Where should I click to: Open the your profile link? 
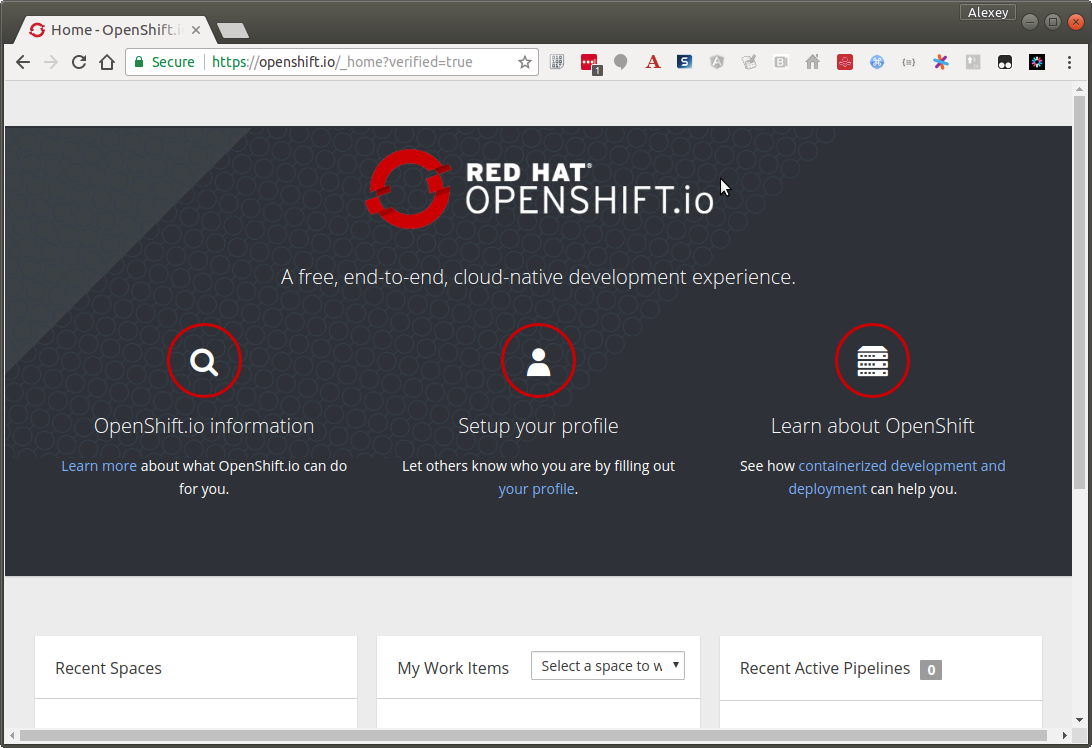[536, 489]
